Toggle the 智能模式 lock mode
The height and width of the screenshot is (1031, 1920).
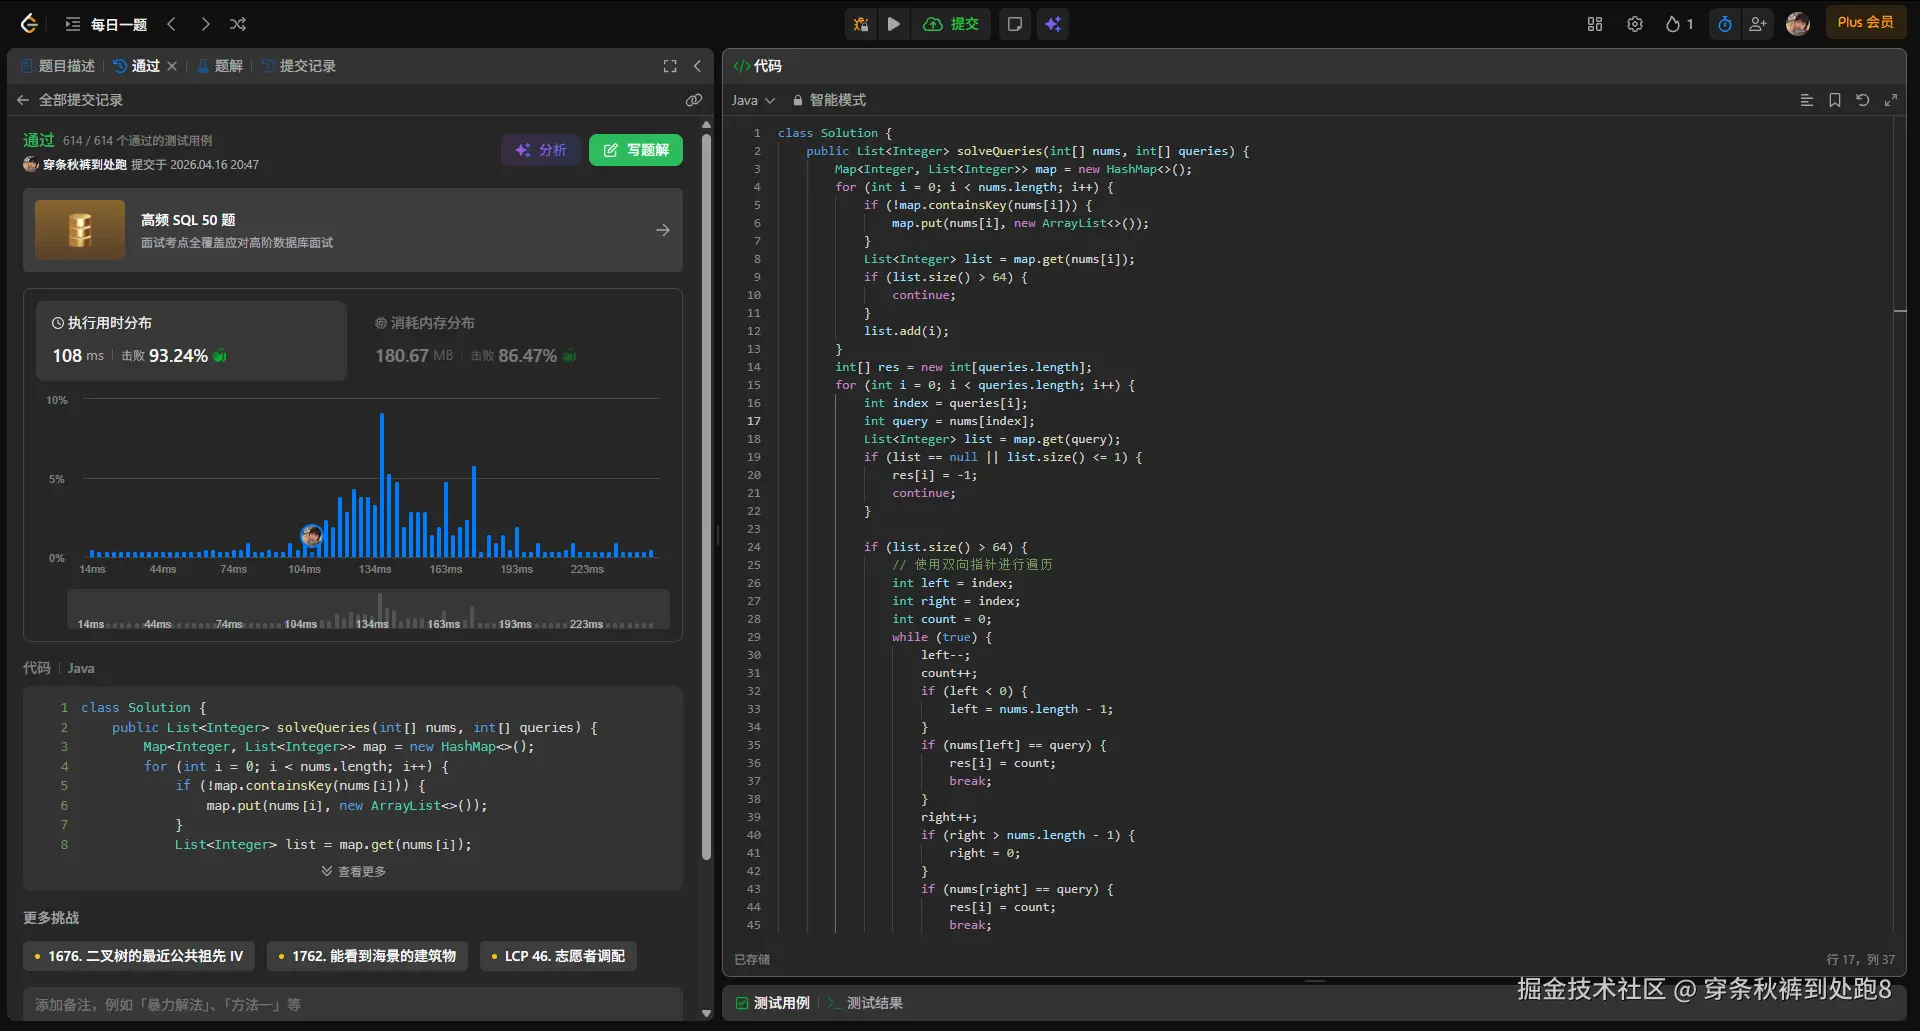829,100
